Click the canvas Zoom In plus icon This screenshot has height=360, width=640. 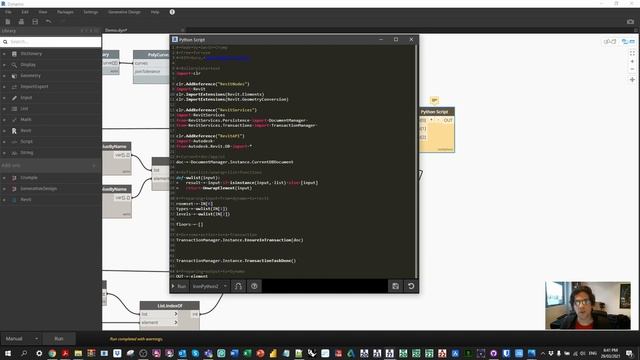click(x=632, y=61)
